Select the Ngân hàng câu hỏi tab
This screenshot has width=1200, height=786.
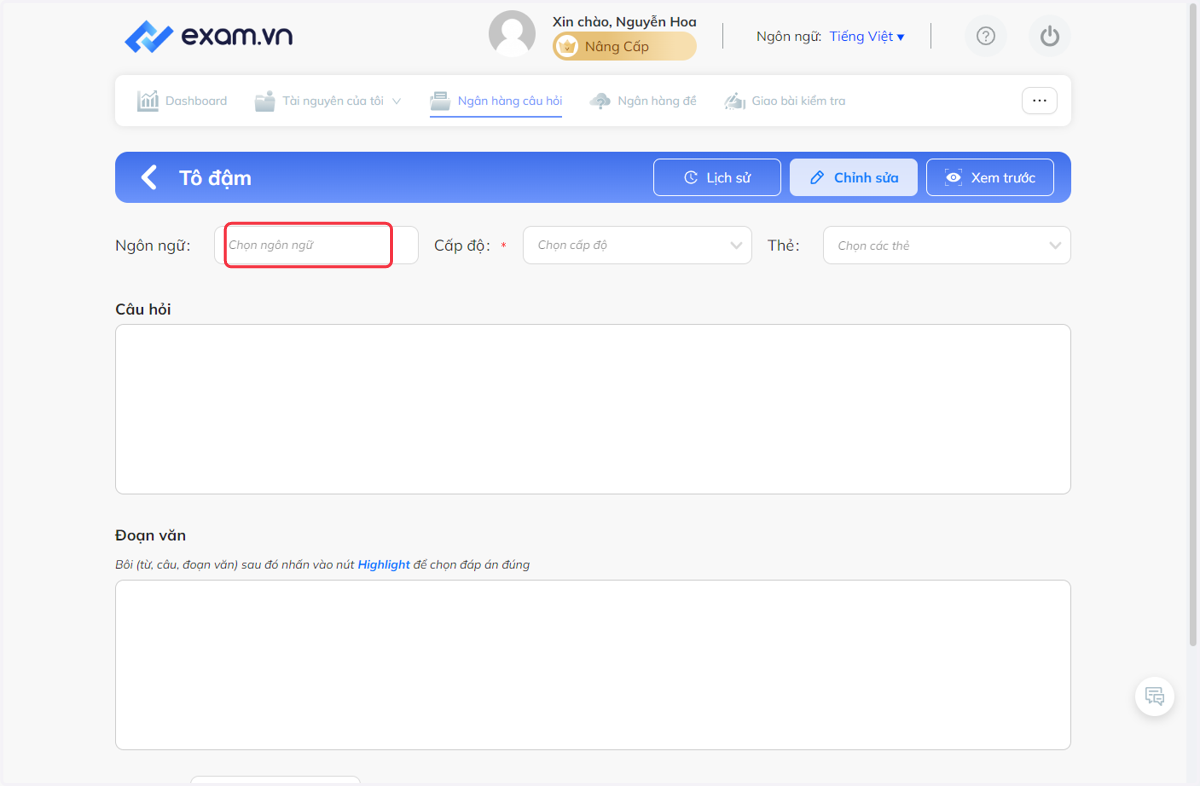(496, 101)
